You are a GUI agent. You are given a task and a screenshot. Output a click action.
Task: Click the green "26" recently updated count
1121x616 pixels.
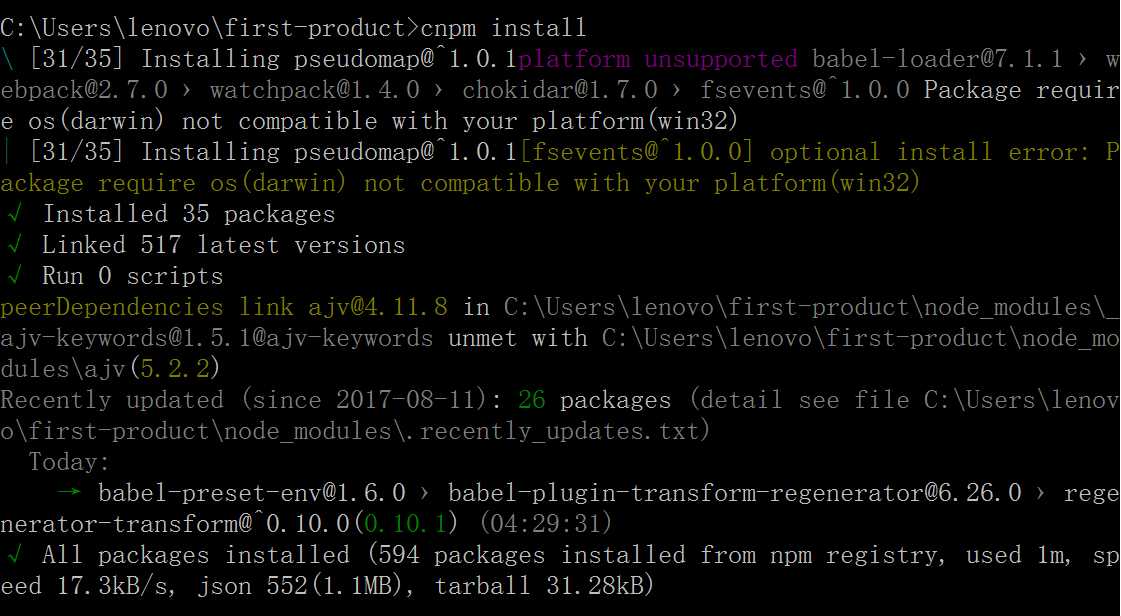[531, 400]
